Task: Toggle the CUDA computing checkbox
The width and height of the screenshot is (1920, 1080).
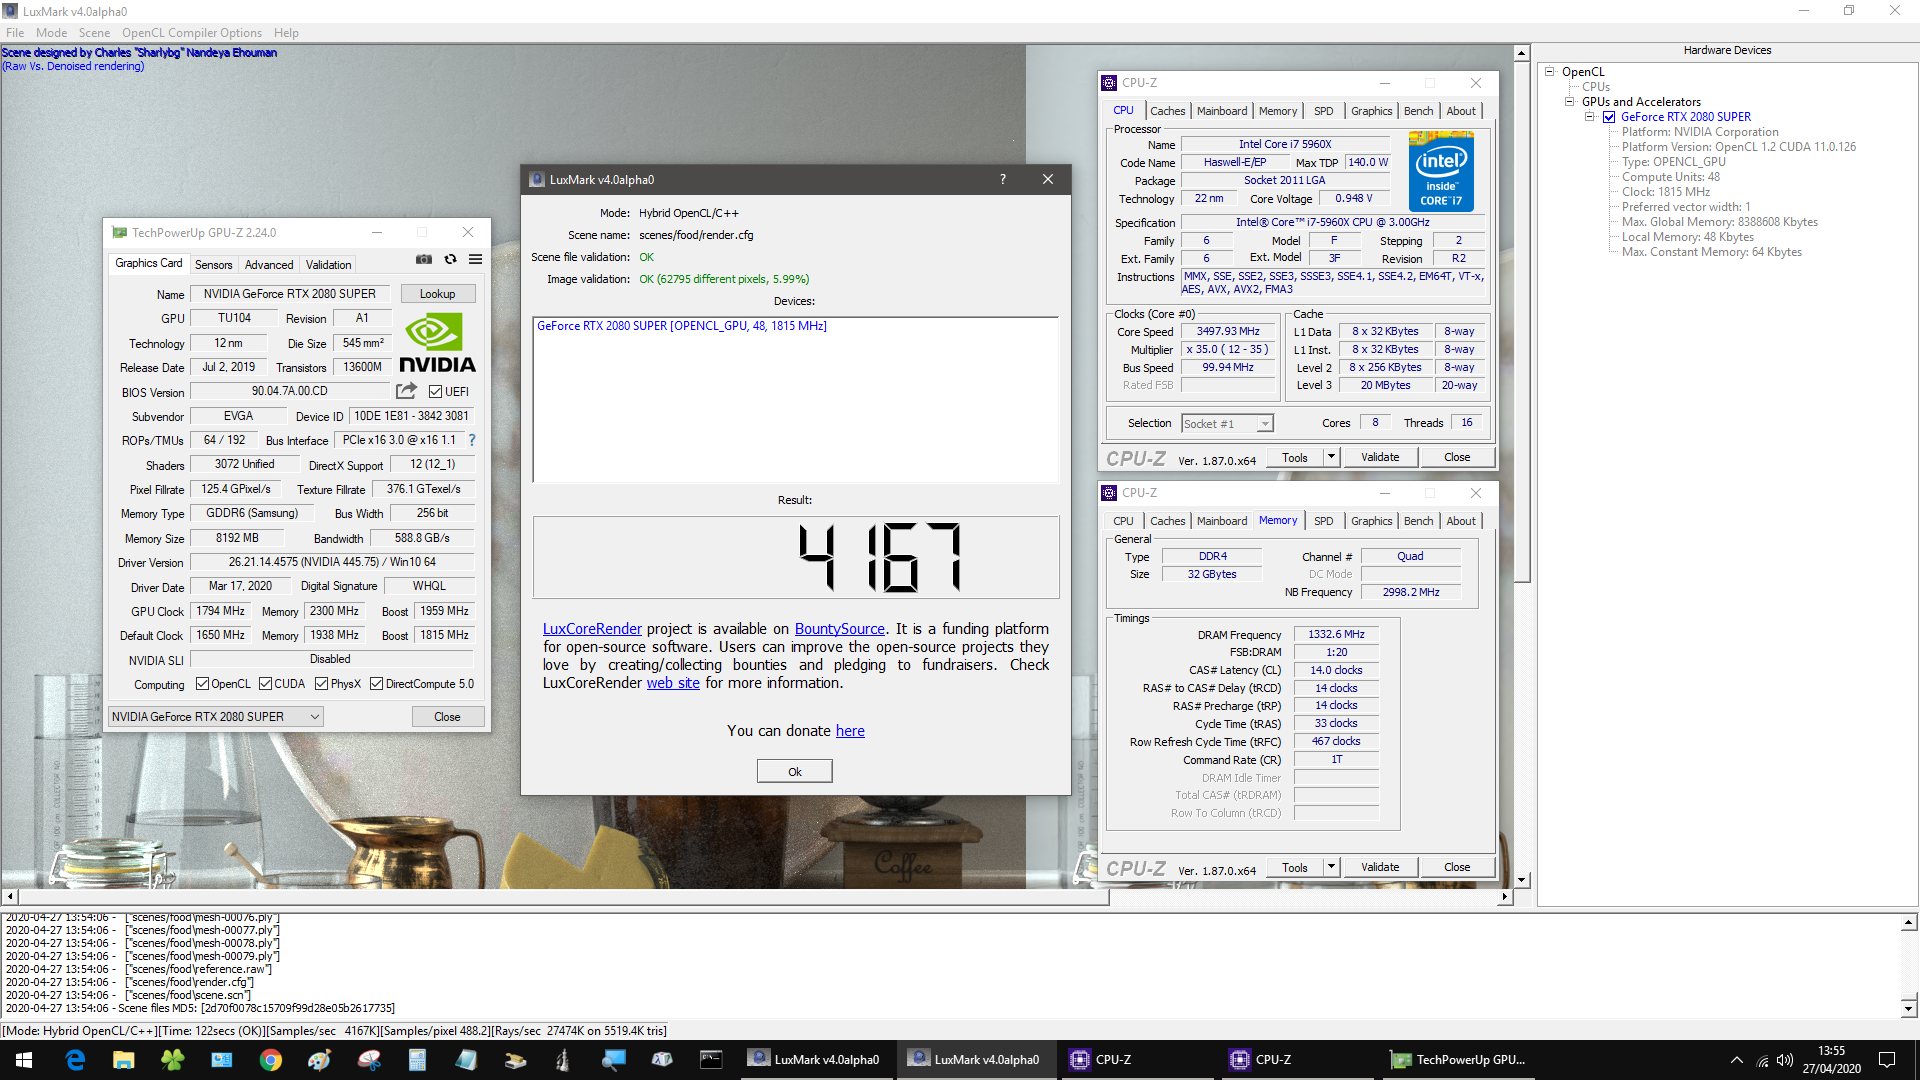Action: 266,684
